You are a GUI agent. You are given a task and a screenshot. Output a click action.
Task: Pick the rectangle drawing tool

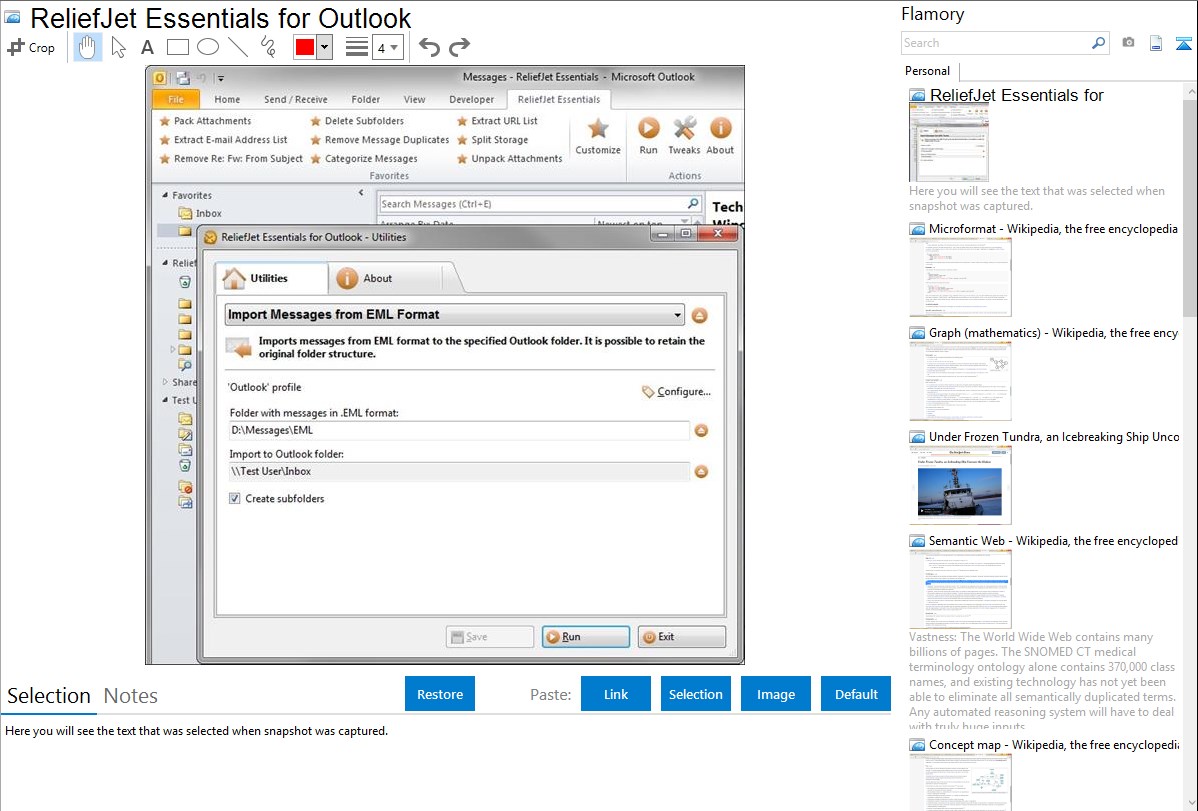[177, 47]
